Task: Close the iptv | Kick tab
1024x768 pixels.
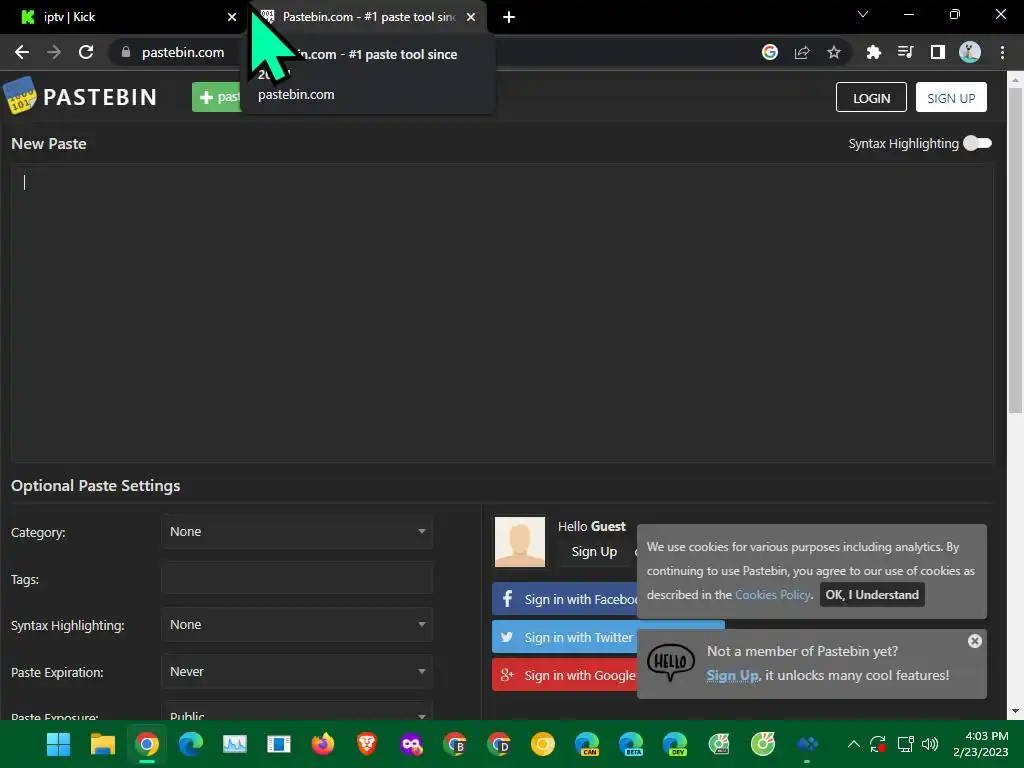Action: [x=232, y=17]
